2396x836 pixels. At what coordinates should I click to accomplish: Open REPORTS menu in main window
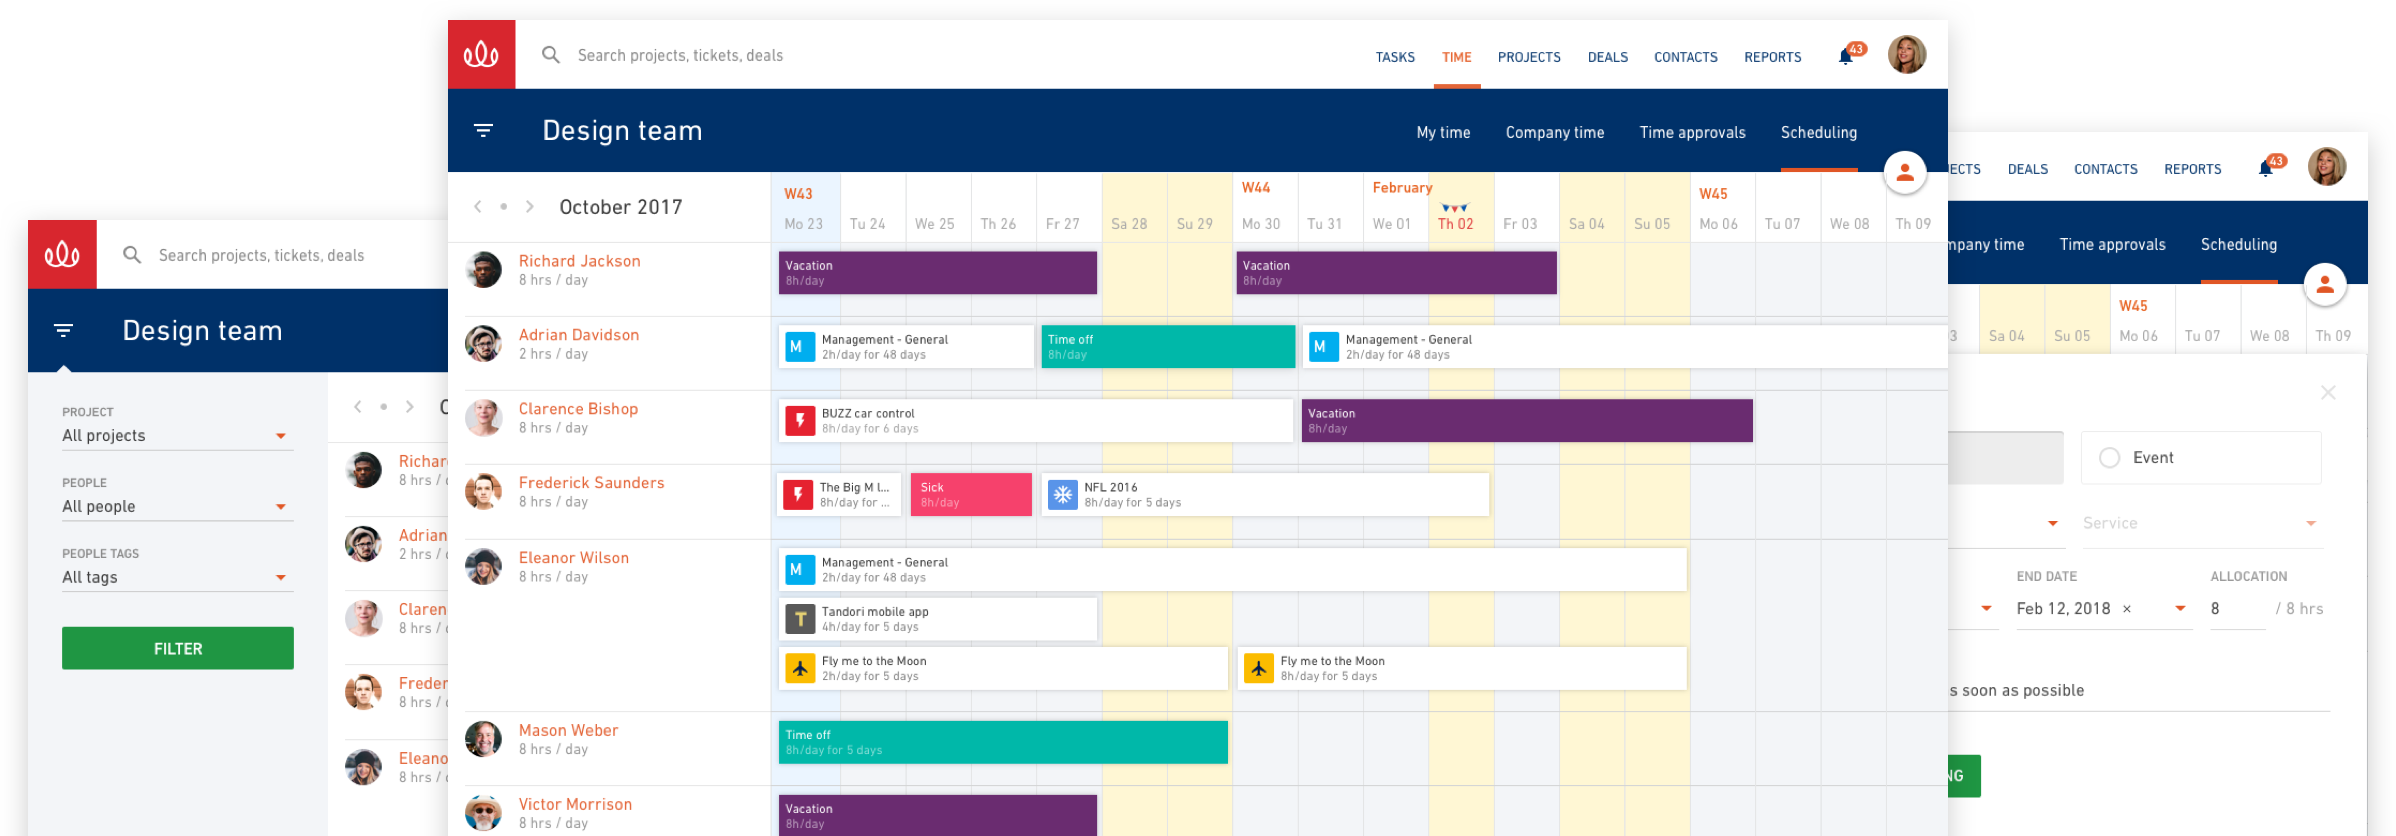click(x=1773, y=57)
